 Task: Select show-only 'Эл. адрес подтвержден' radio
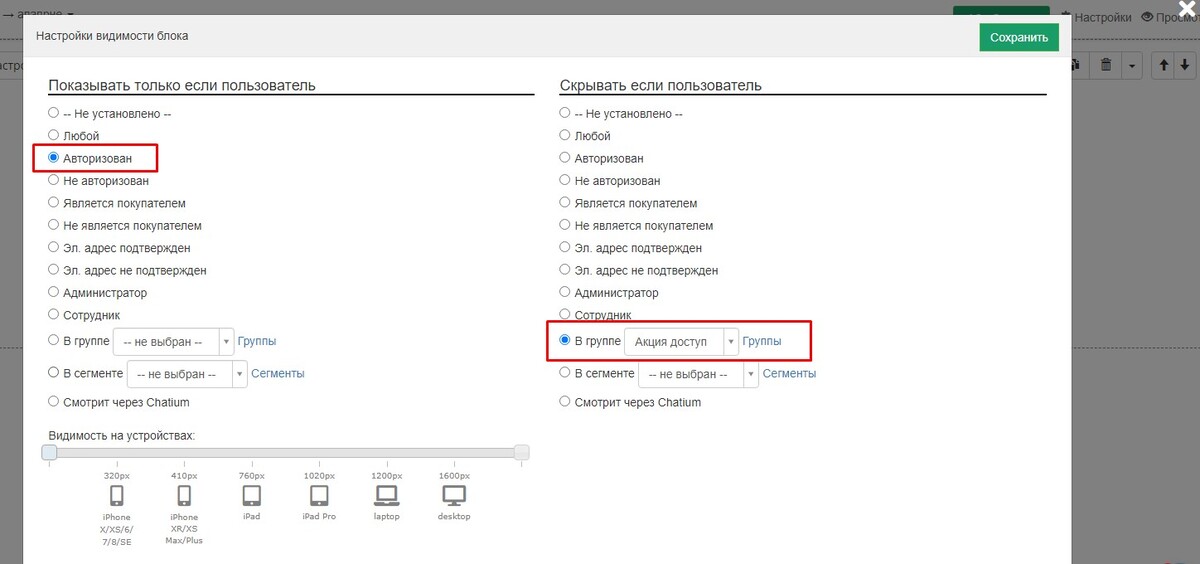(x=54, y=247)
